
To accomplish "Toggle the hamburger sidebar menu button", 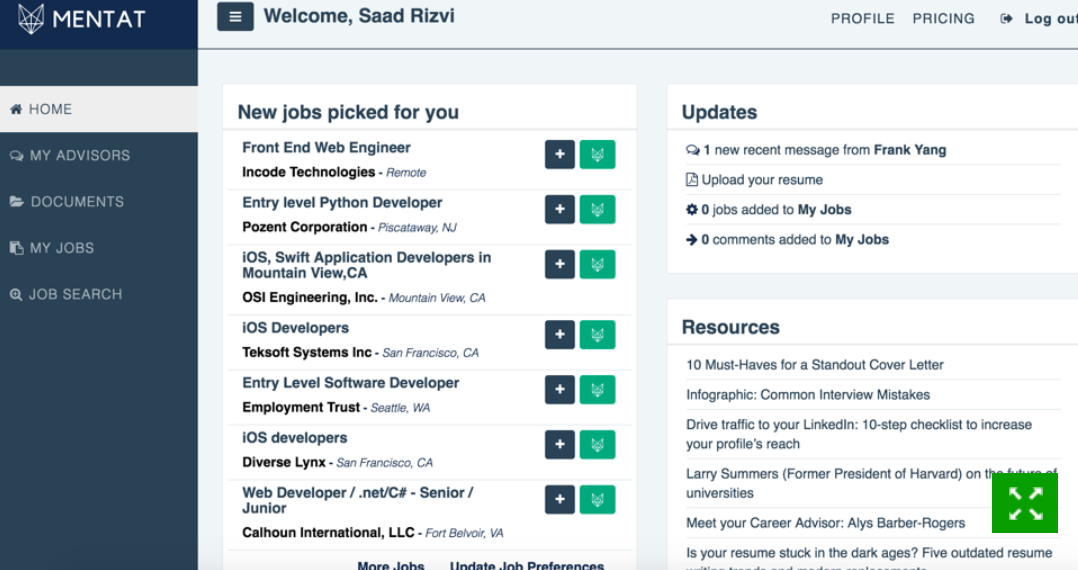I will 235,17.
